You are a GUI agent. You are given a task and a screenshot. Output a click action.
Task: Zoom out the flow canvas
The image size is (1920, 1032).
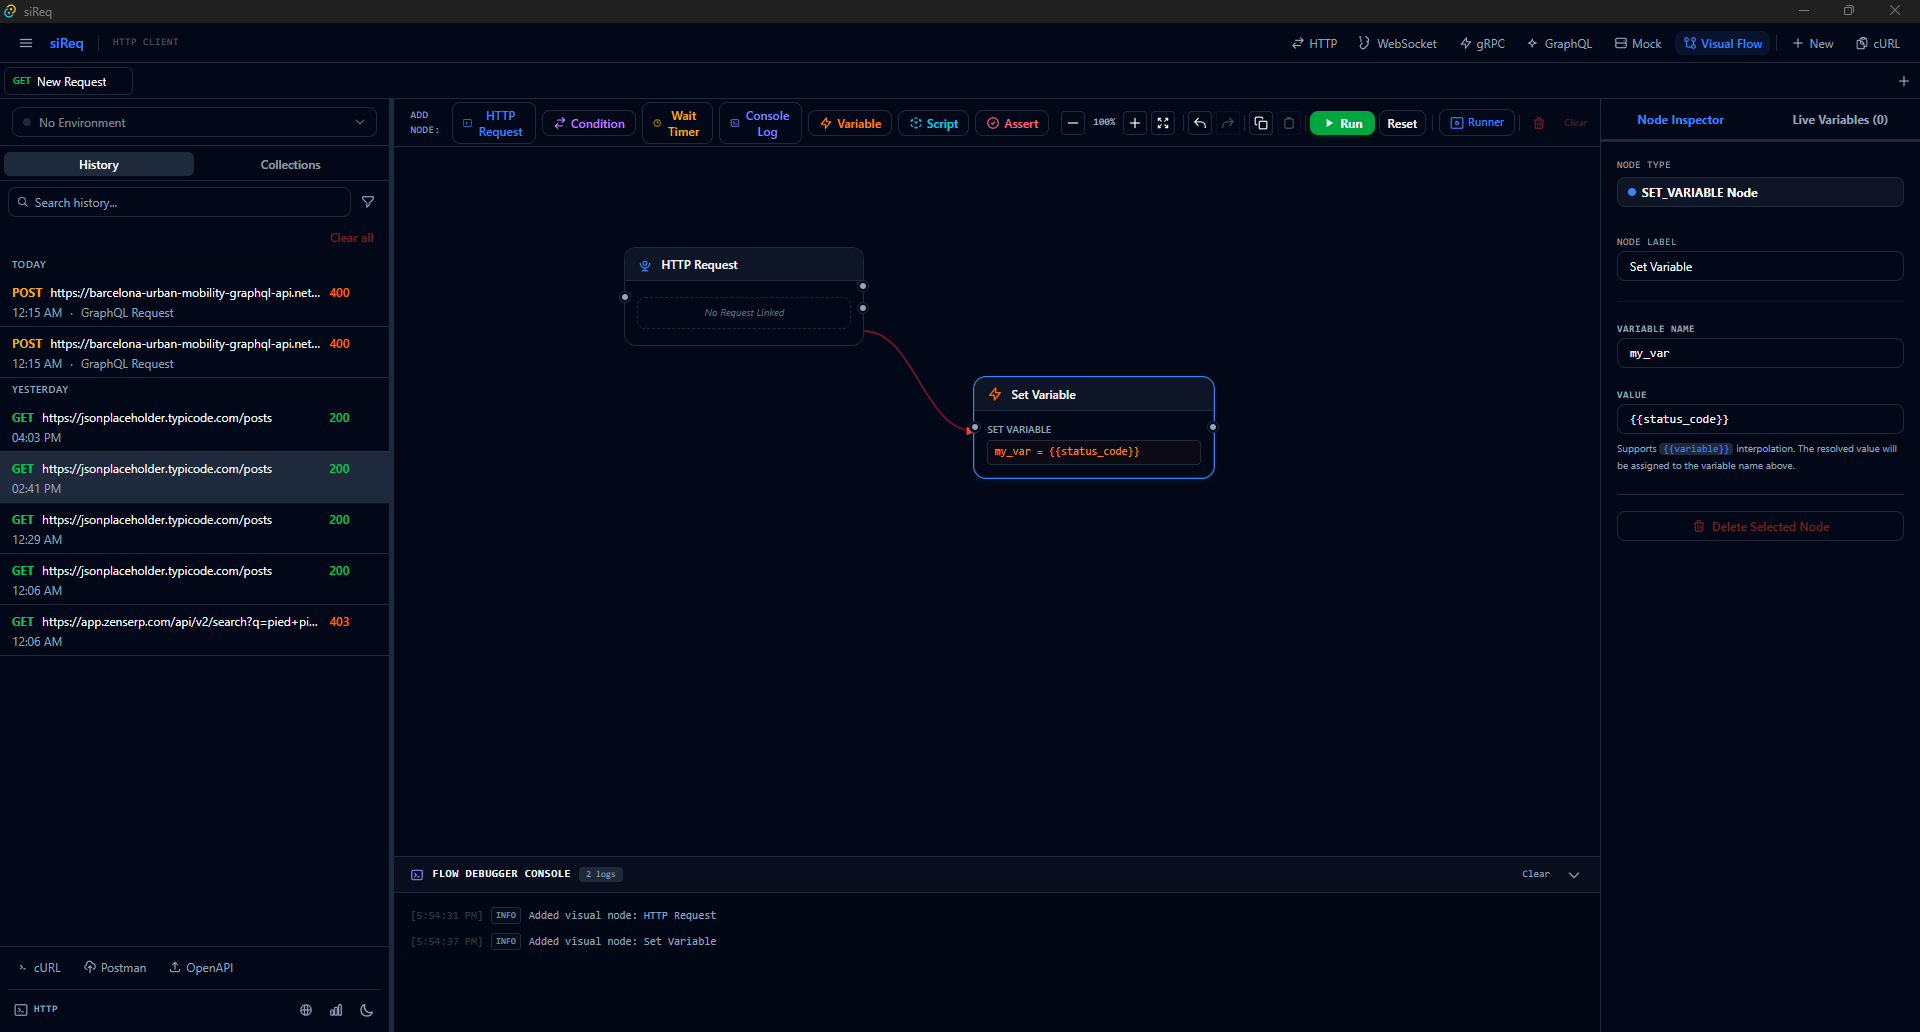[x=1072, y=123]
